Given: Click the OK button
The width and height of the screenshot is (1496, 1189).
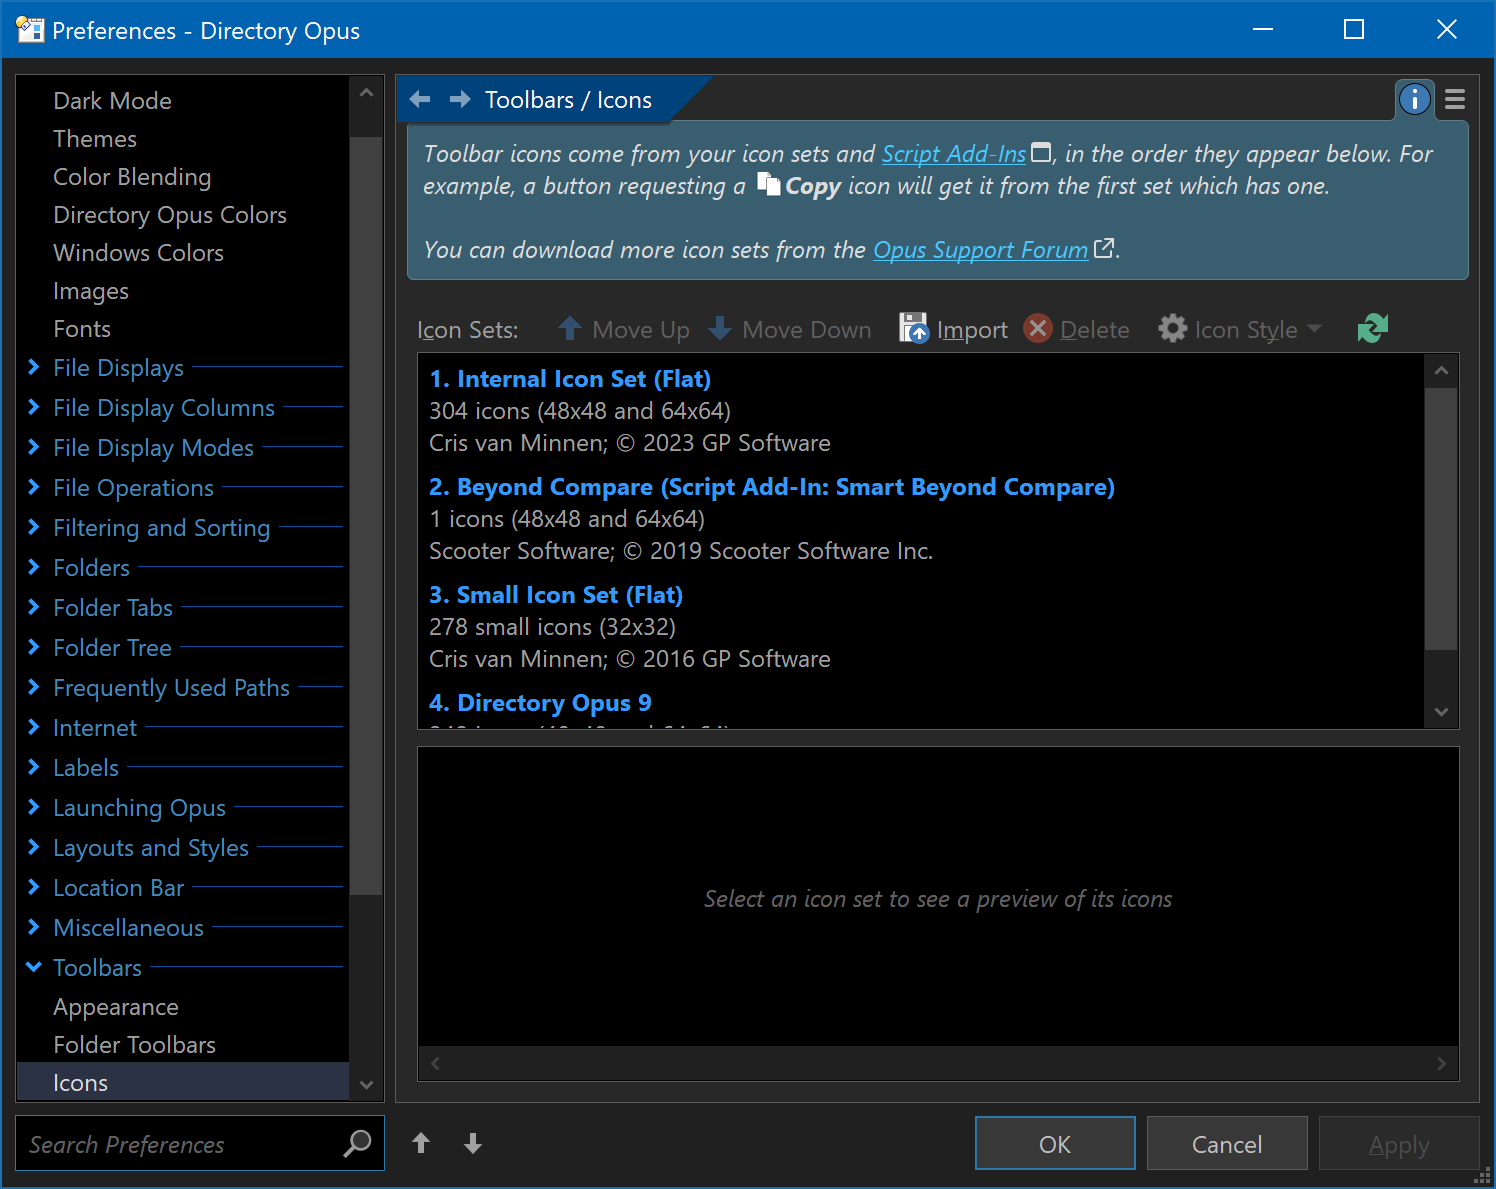Looking at the screenshot, I should coord(1055,1143).
